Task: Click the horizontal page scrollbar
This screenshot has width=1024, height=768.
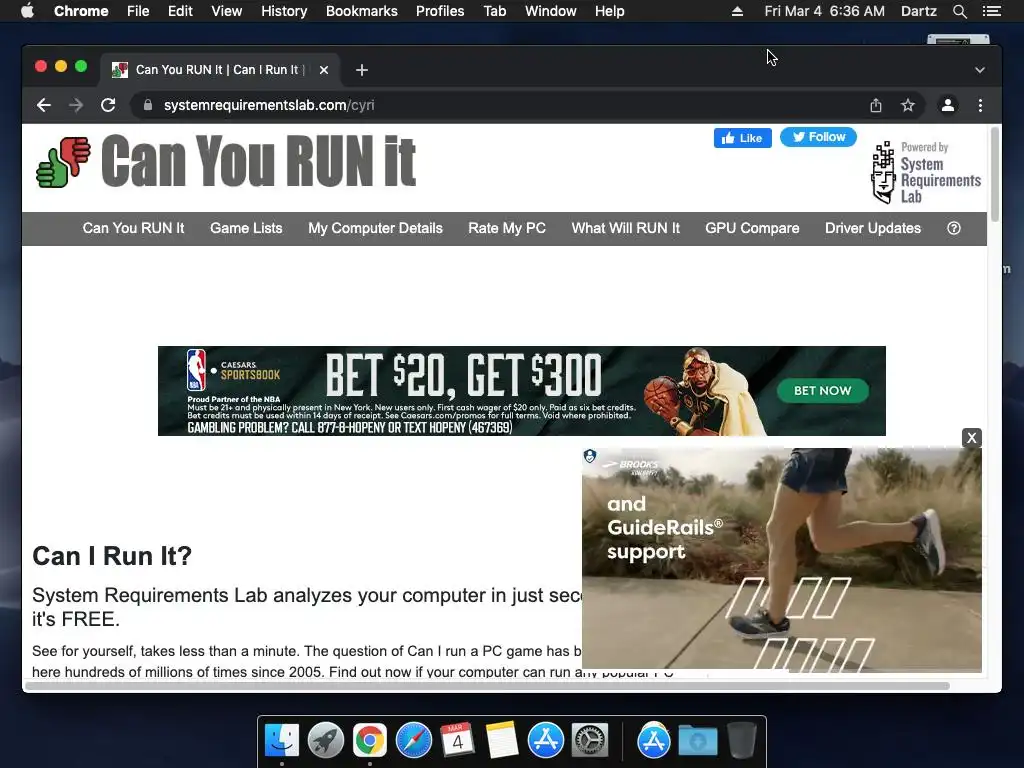Action: [x=487, y=686]
